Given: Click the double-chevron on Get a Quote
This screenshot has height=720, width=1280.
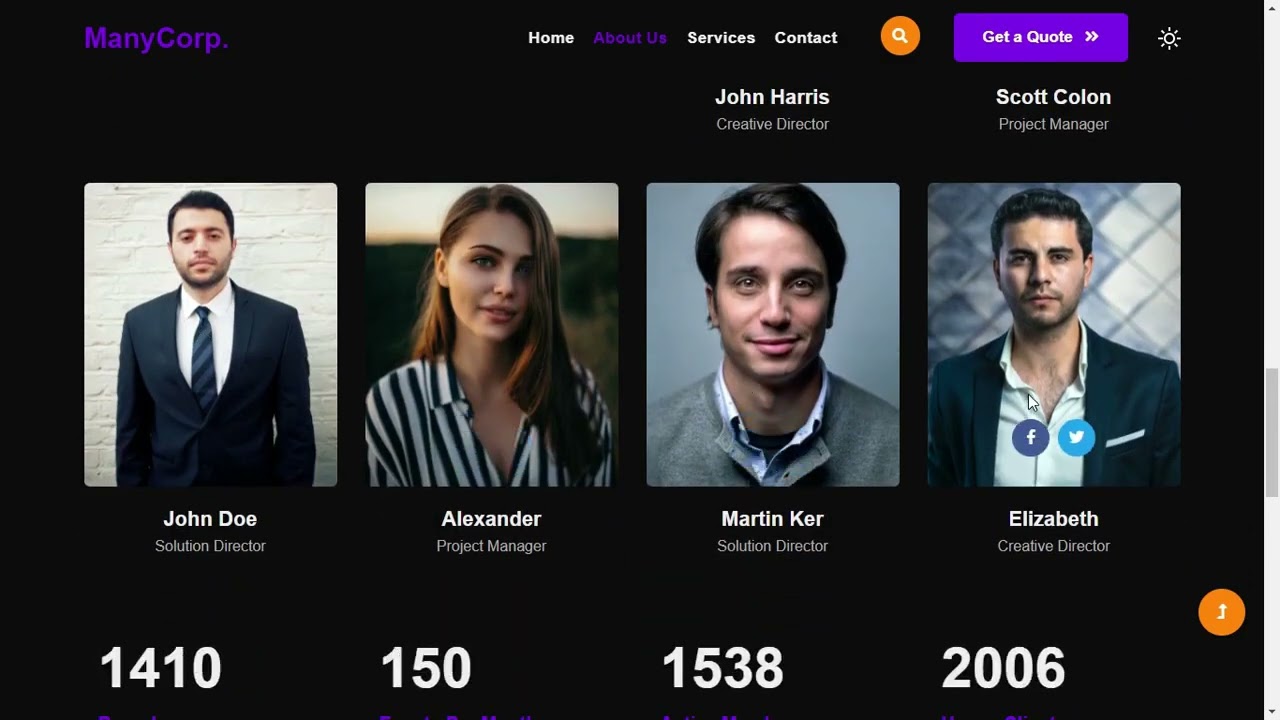Looking at the screenshot, I should 1092,37.
